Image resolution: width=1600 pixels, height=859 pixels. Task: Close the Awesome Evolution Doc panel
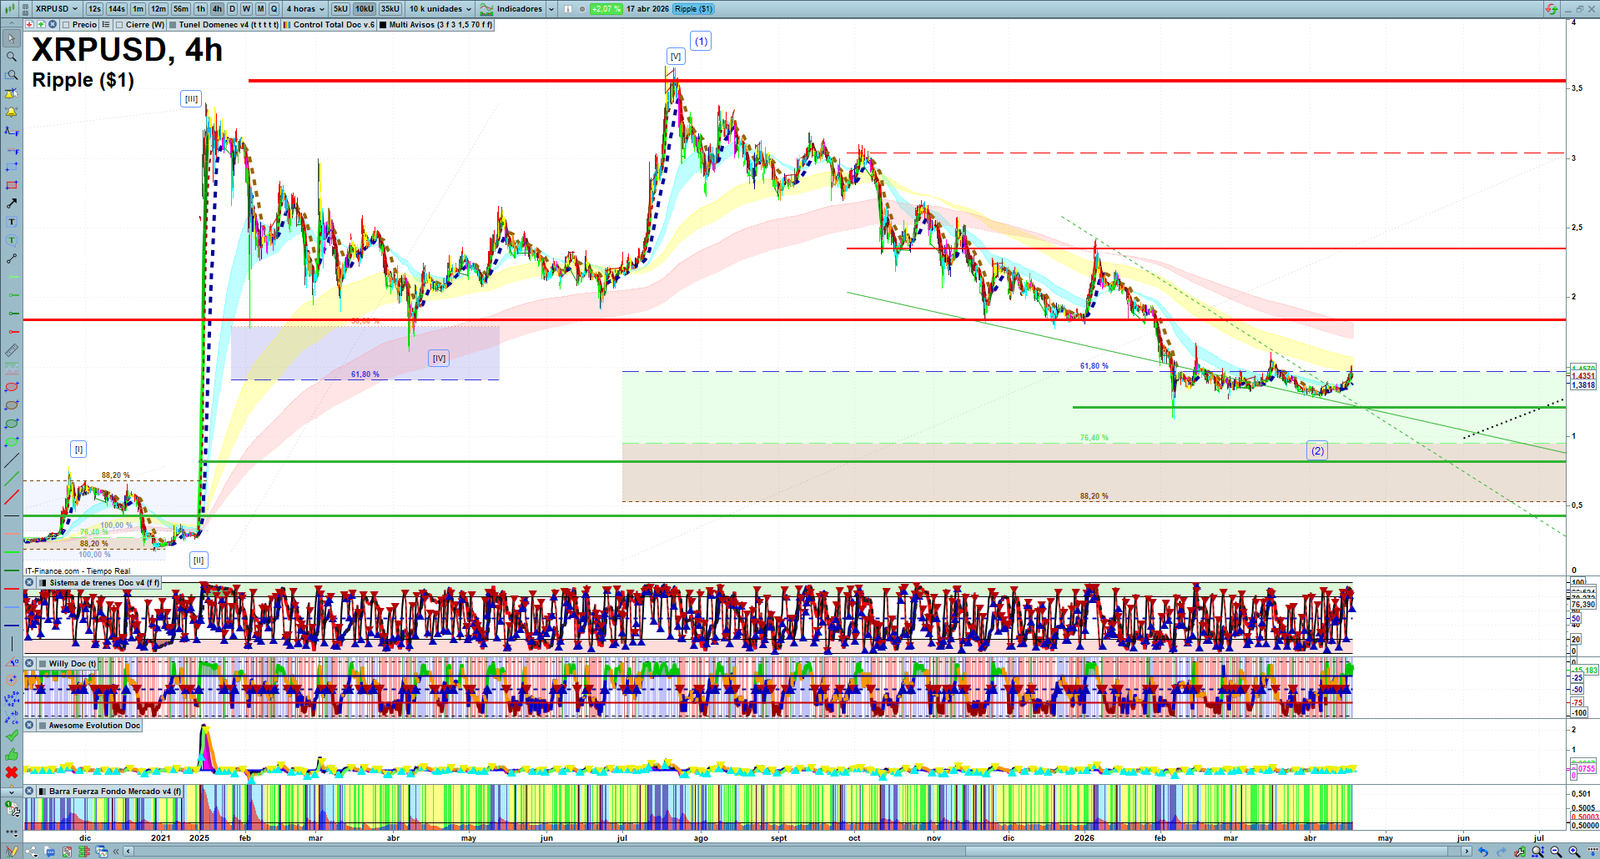(30, 725)
